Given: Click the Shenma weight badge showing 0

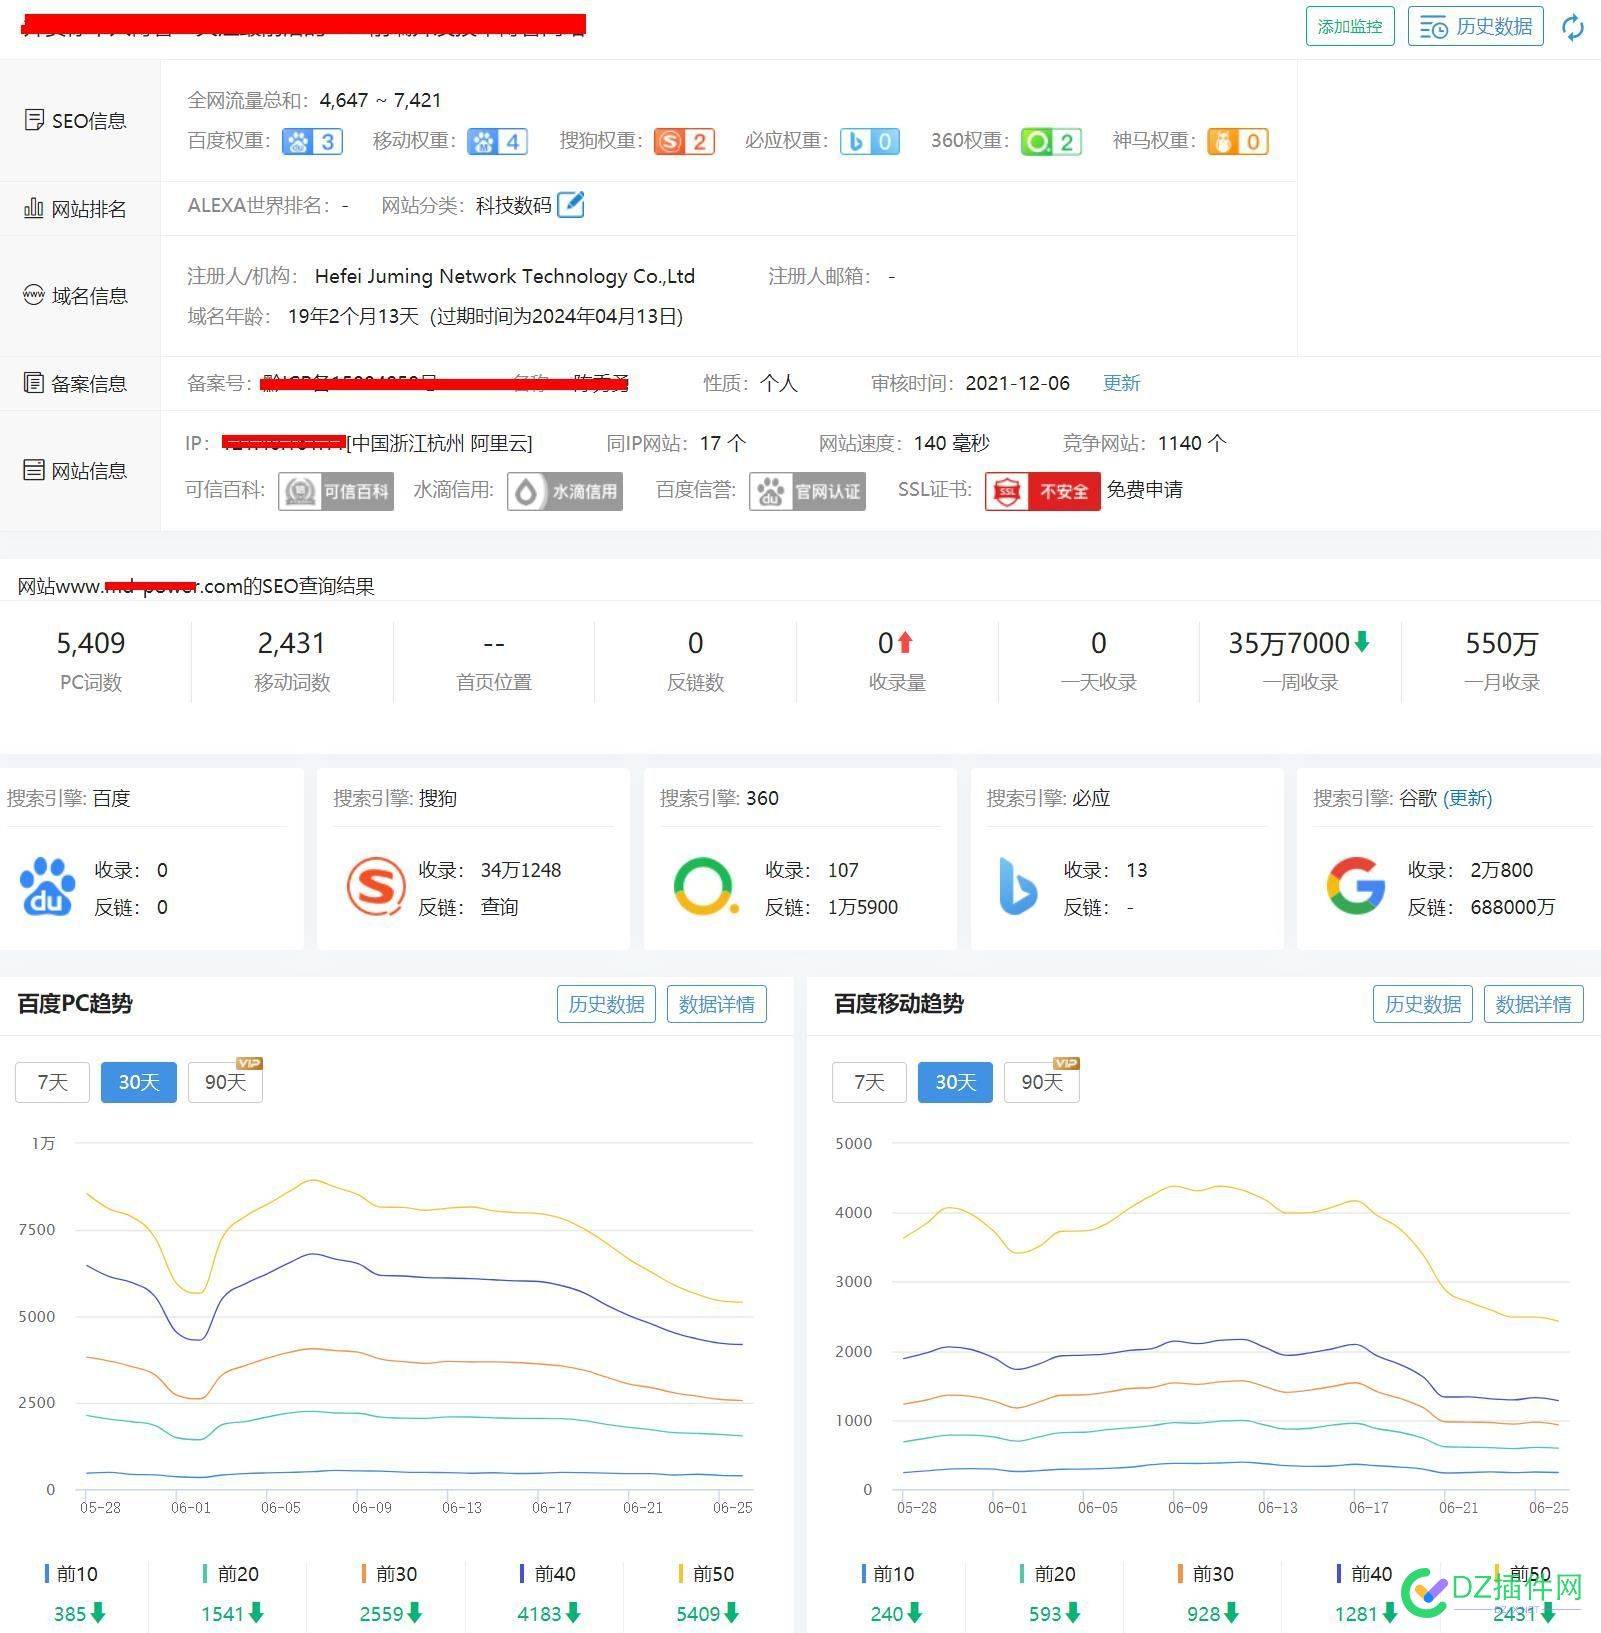Looking at the screenshot, I should pyautogui.click(x=1237, y=142).
